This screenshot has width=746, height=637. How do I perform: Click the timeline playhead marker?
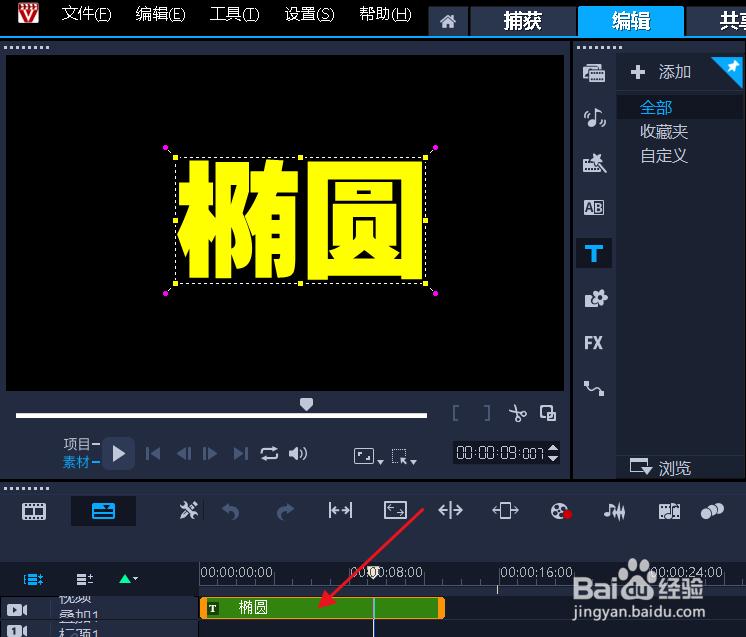374,572
